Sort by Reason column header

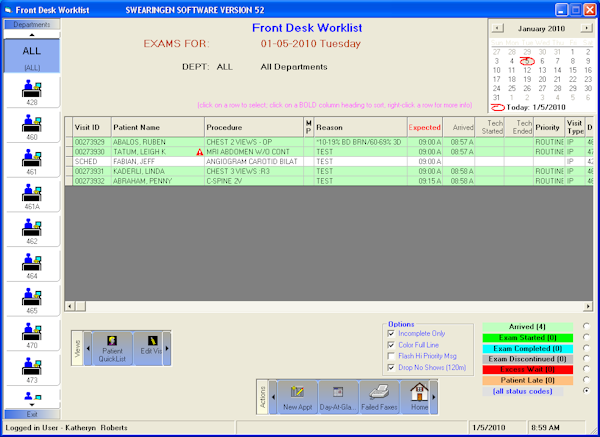click(x=361, y=127)
